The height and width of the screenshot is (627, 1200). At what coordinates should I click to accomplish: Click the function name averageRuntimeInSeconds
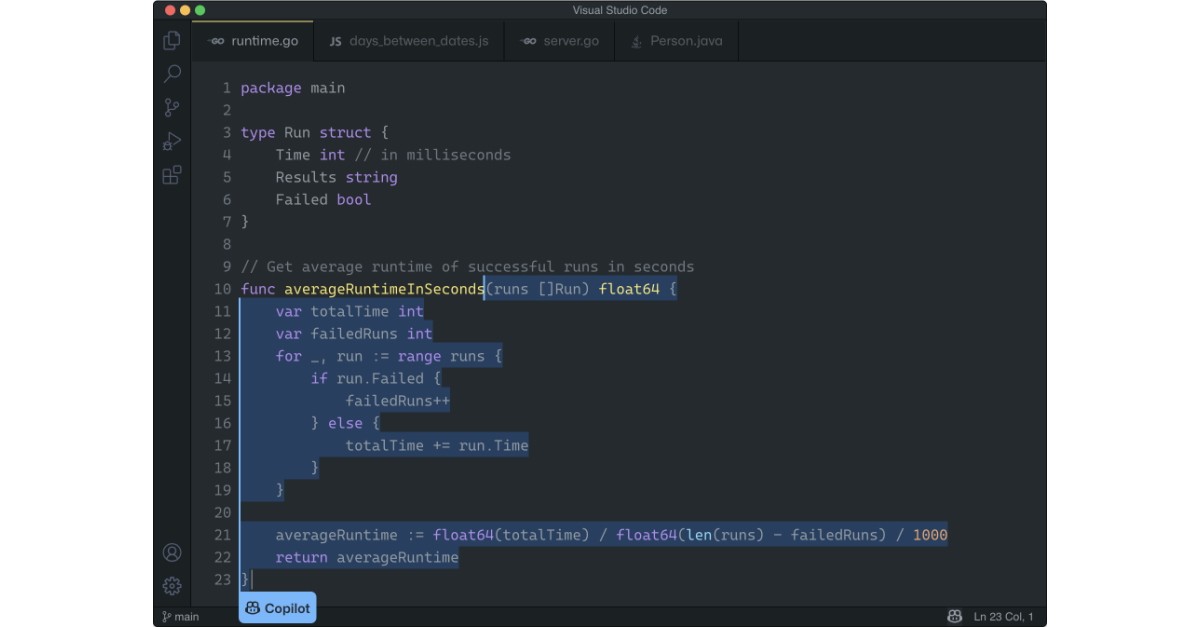tap(384, 289)
